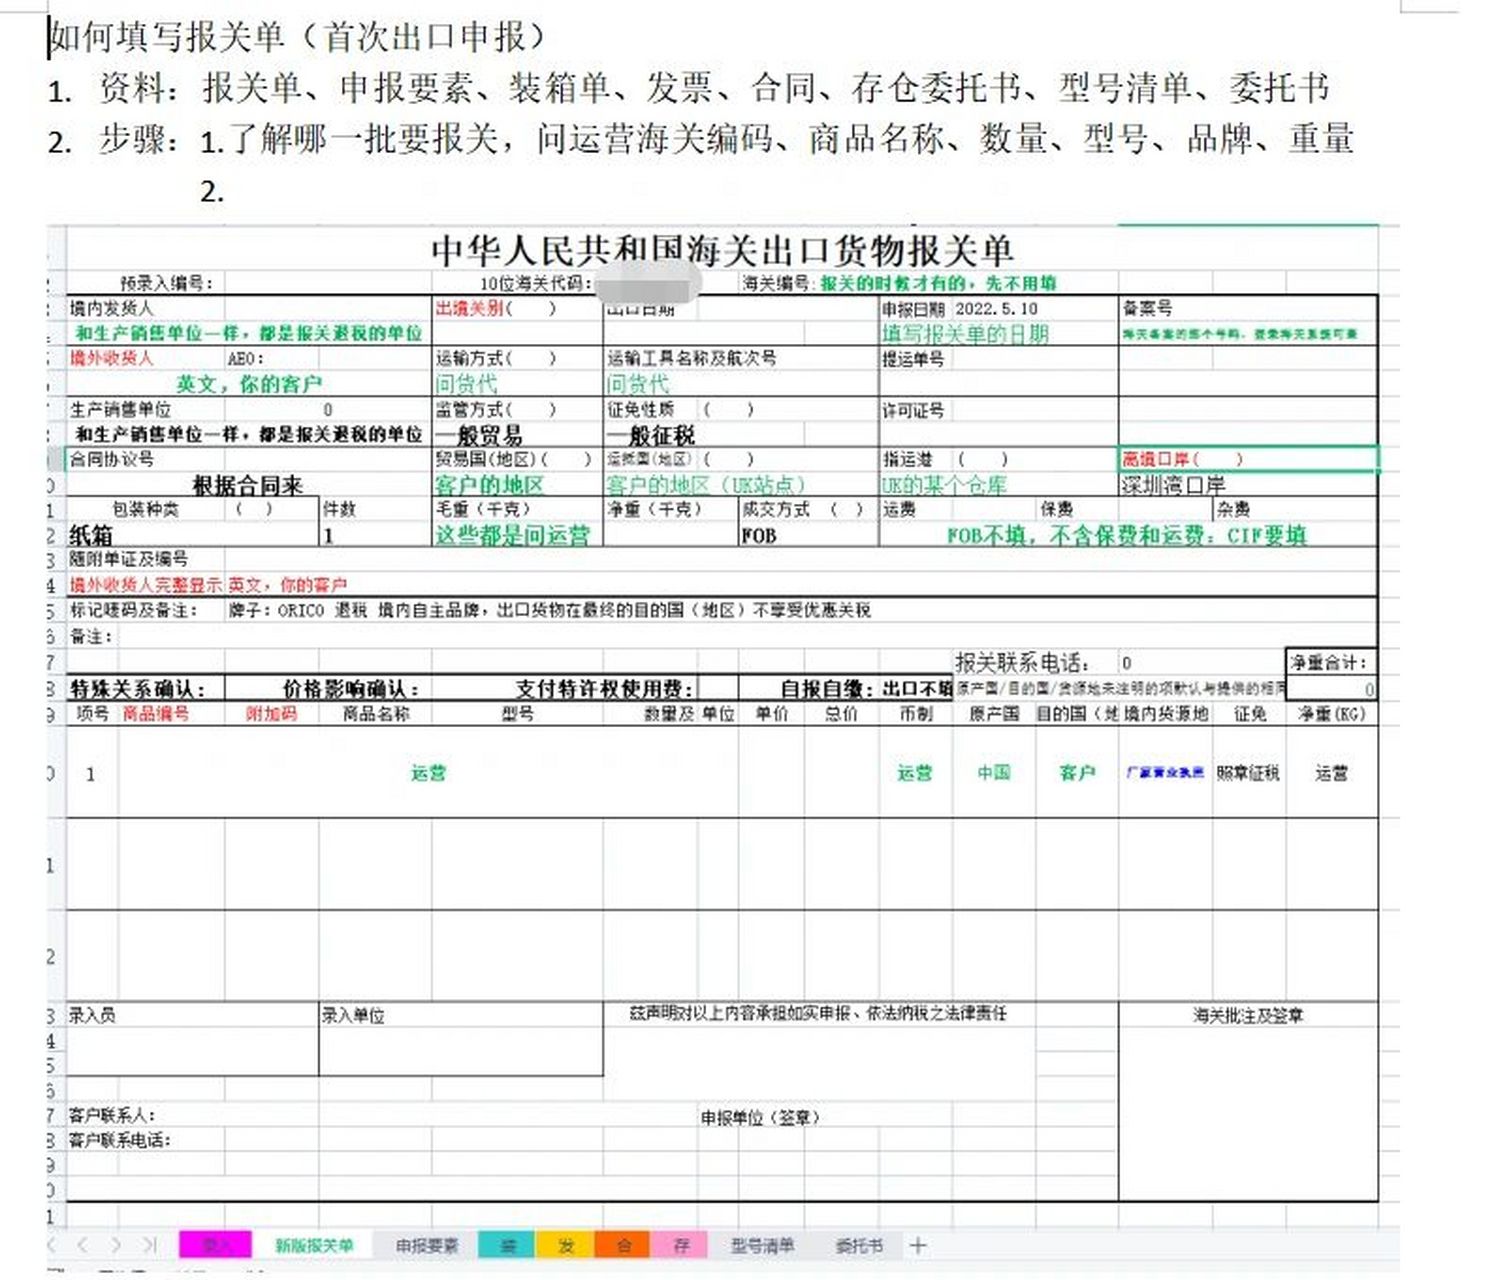This screenshot has width=1496, height=1280.
Task: Switch to the 新版报关单 sheet tab
Action: pyautogui.click(x=315, y=1245)
